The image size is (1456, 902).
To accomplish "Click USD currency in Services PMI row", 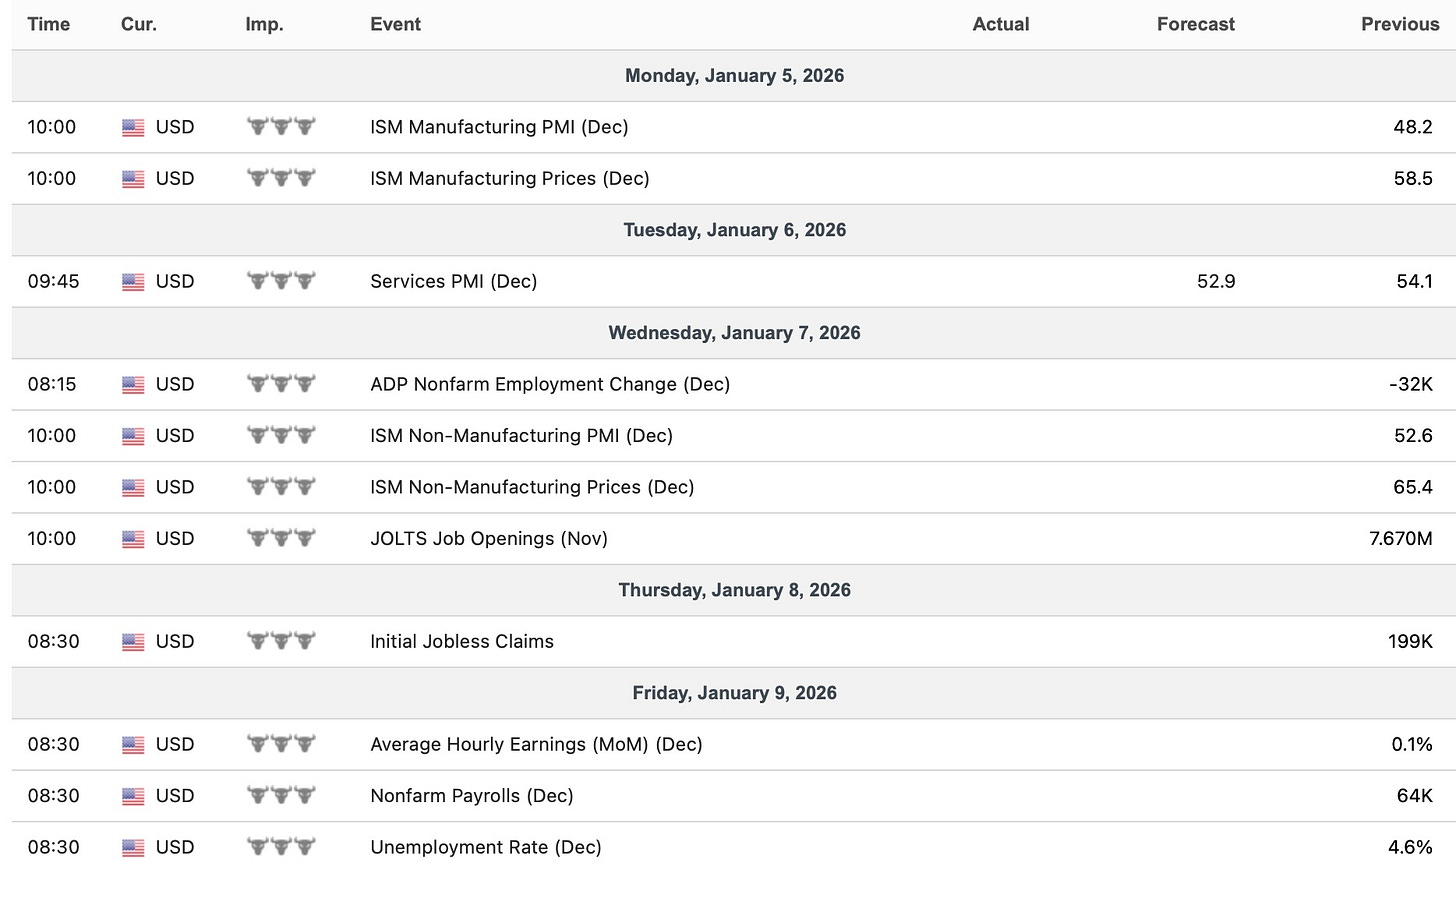I will (x=175, y=281).
